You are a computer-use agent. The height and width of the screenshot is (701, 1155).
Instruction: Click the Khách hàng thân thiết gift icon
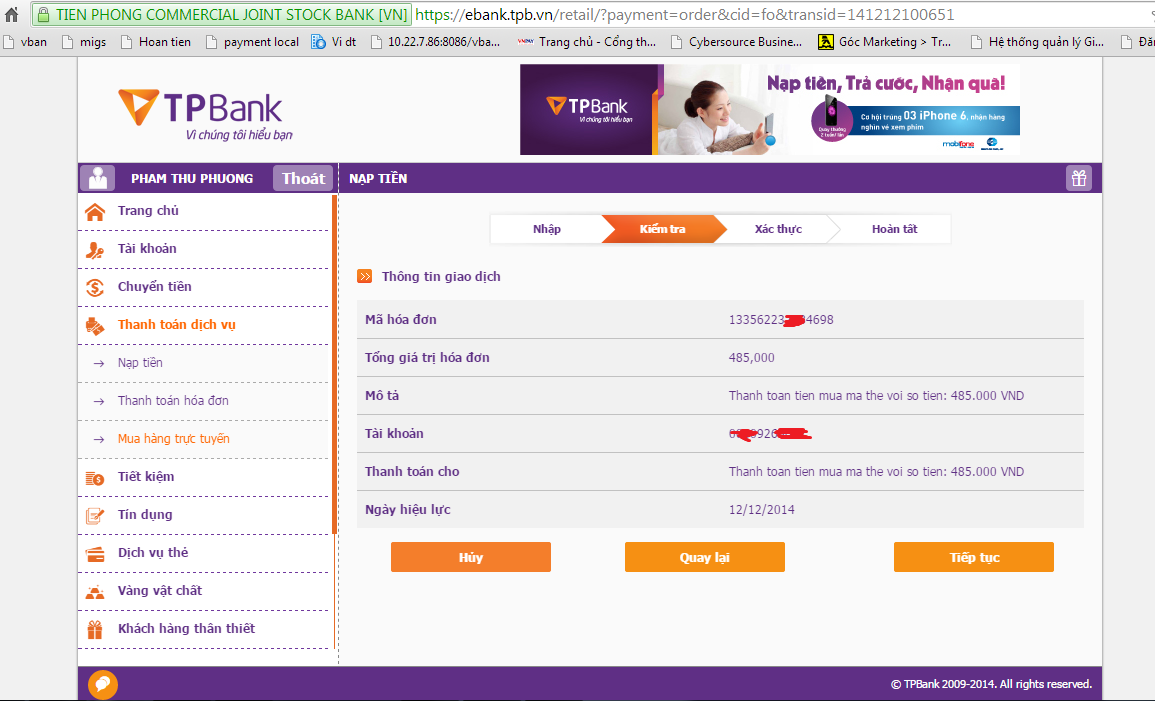click(x=95, y=630)
